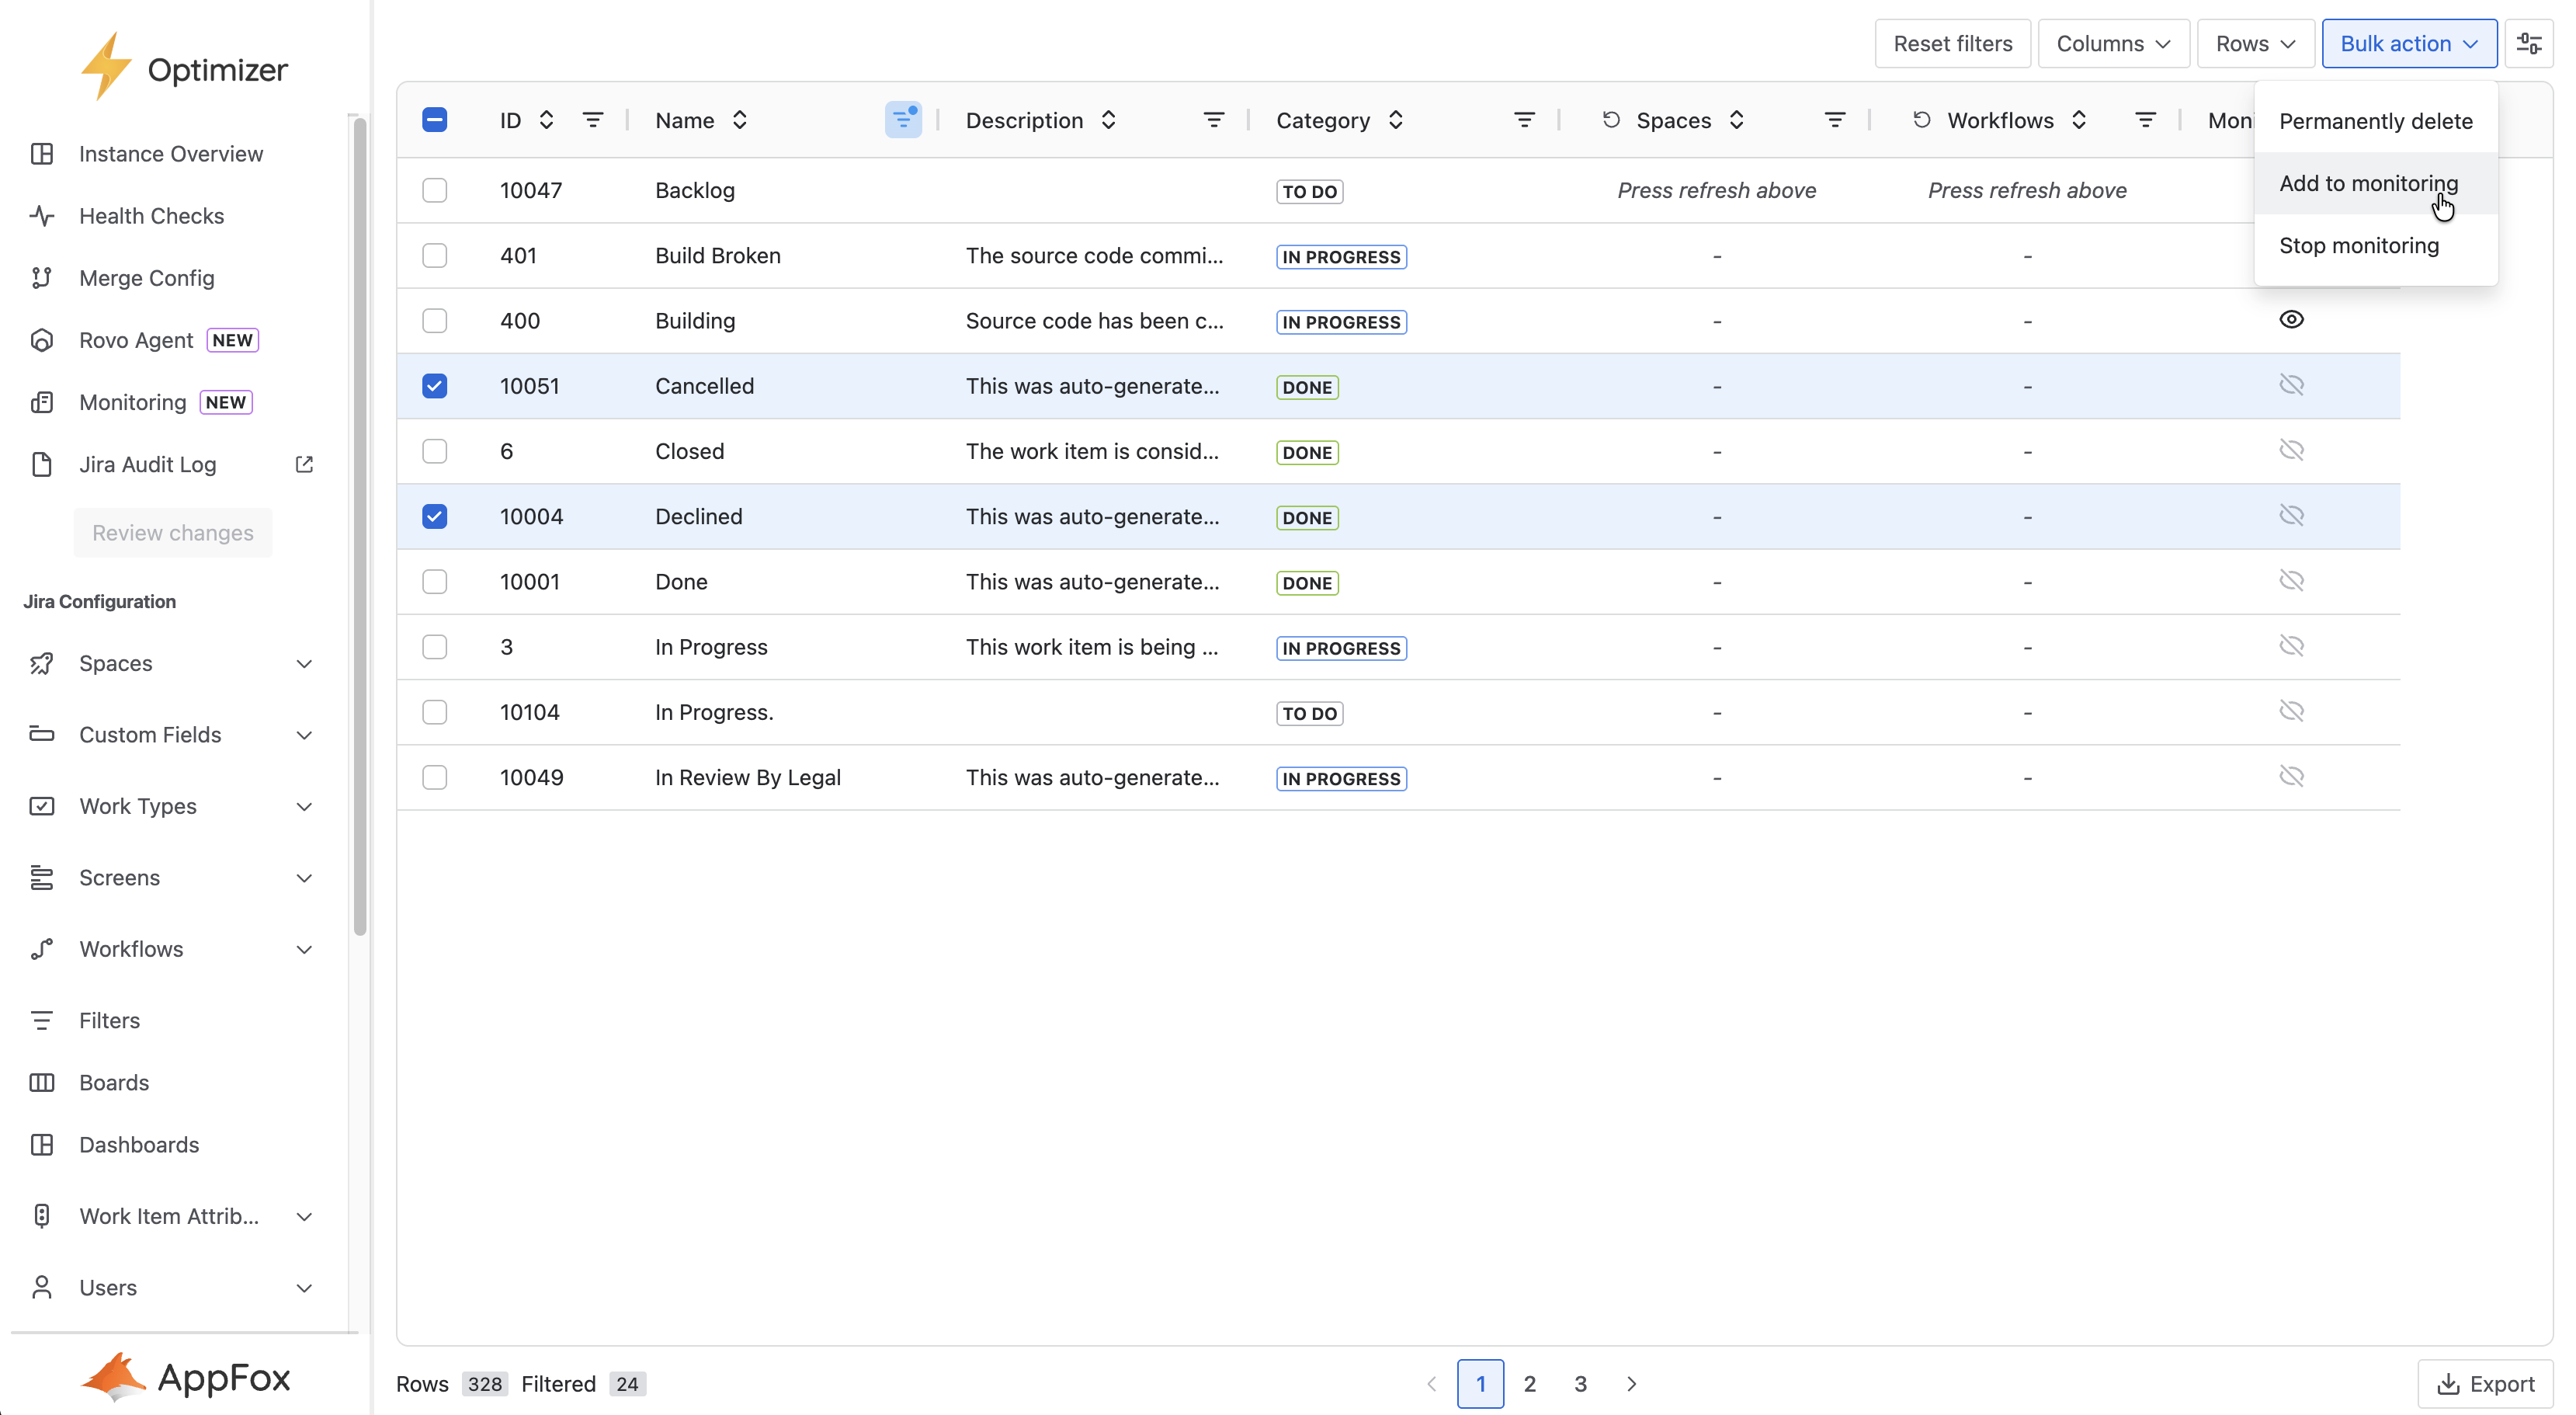The width and height of the screenshot is (2576, 1415).
Task: Check the Building row checkbox
Action: 434,320
